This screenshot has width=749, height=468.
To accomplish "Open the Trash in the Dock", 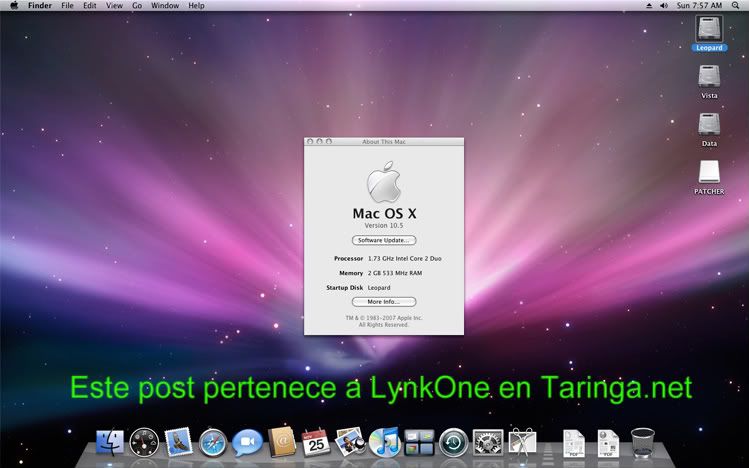I will pyautogui.click(x=642, y=443).
